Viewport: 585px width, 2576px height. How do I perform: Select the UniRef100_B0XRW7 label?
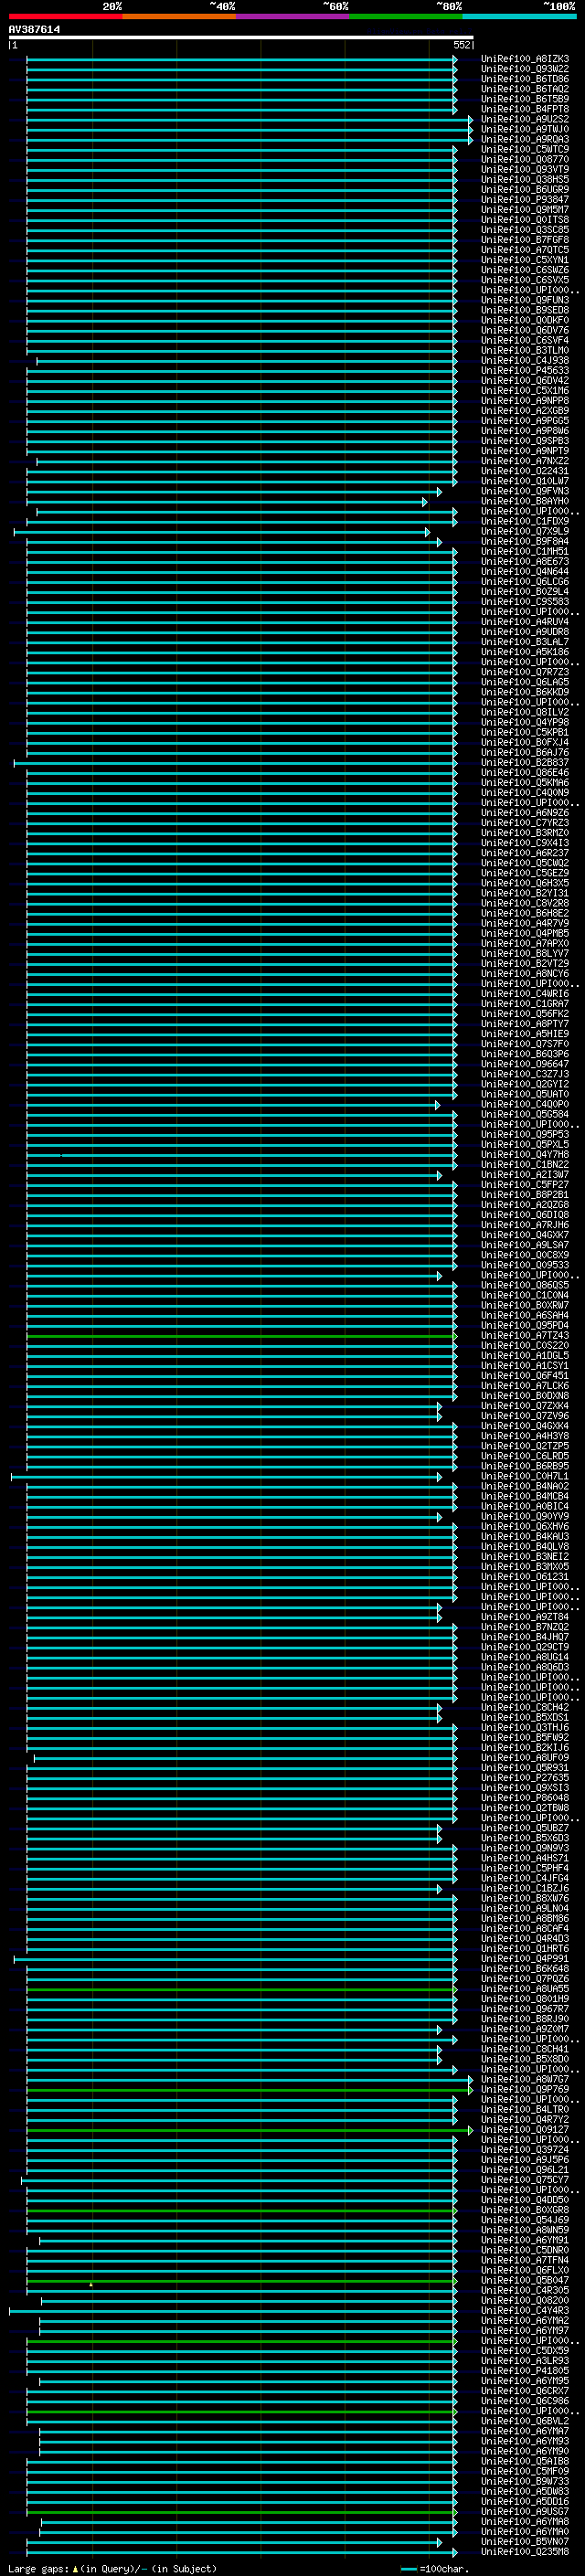[525, 1305]
